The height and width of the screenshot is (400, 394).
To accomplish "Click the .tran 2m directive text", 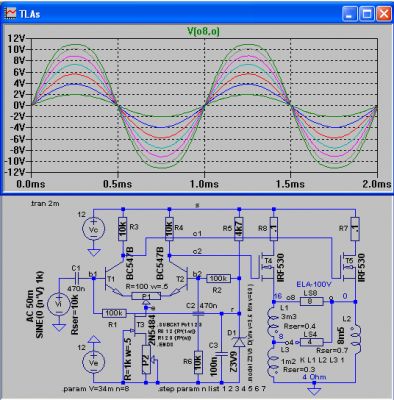I will coord(45,203).
